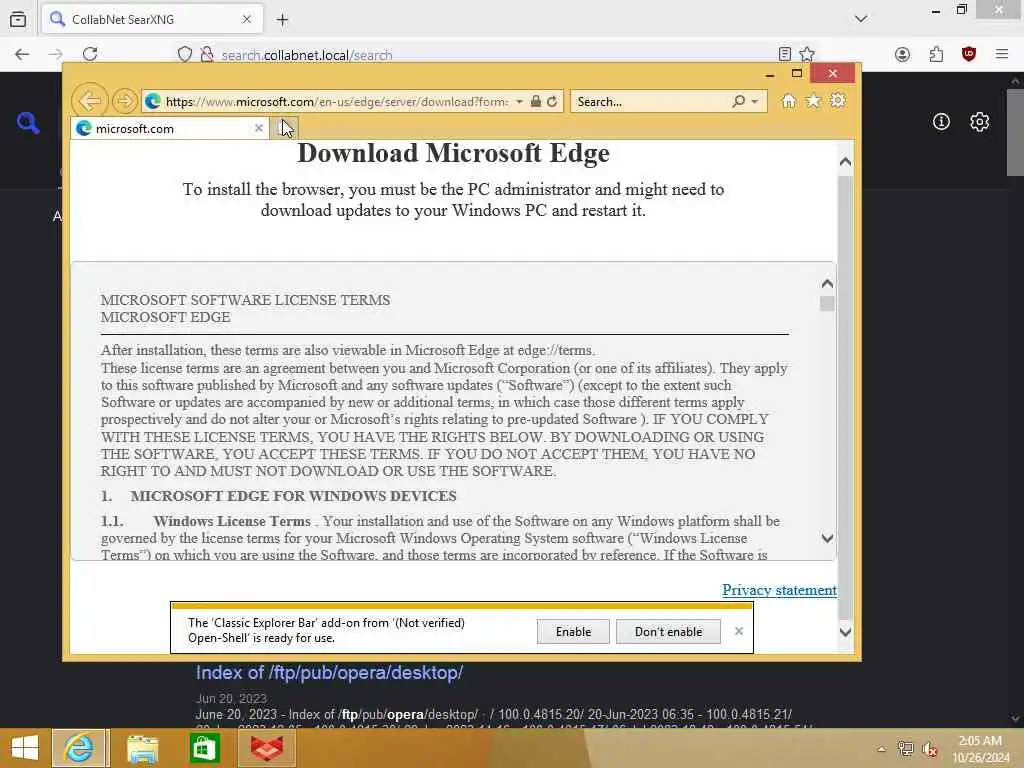Click the license terms scrollbar thumb
Image resolution: width=1024 pixels, height=768 pixels.
[827, 304]
